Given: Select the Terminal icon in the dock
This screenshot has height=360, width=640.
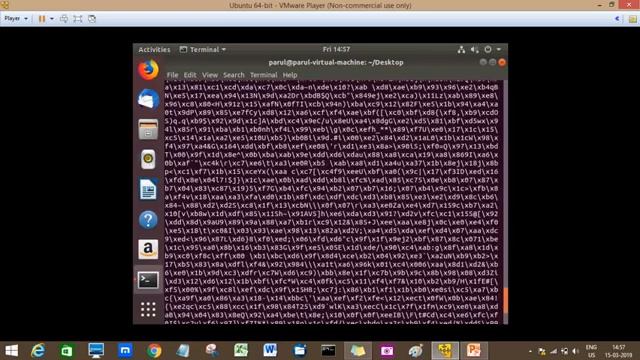Looking at the screenshot, I should 148,280.
